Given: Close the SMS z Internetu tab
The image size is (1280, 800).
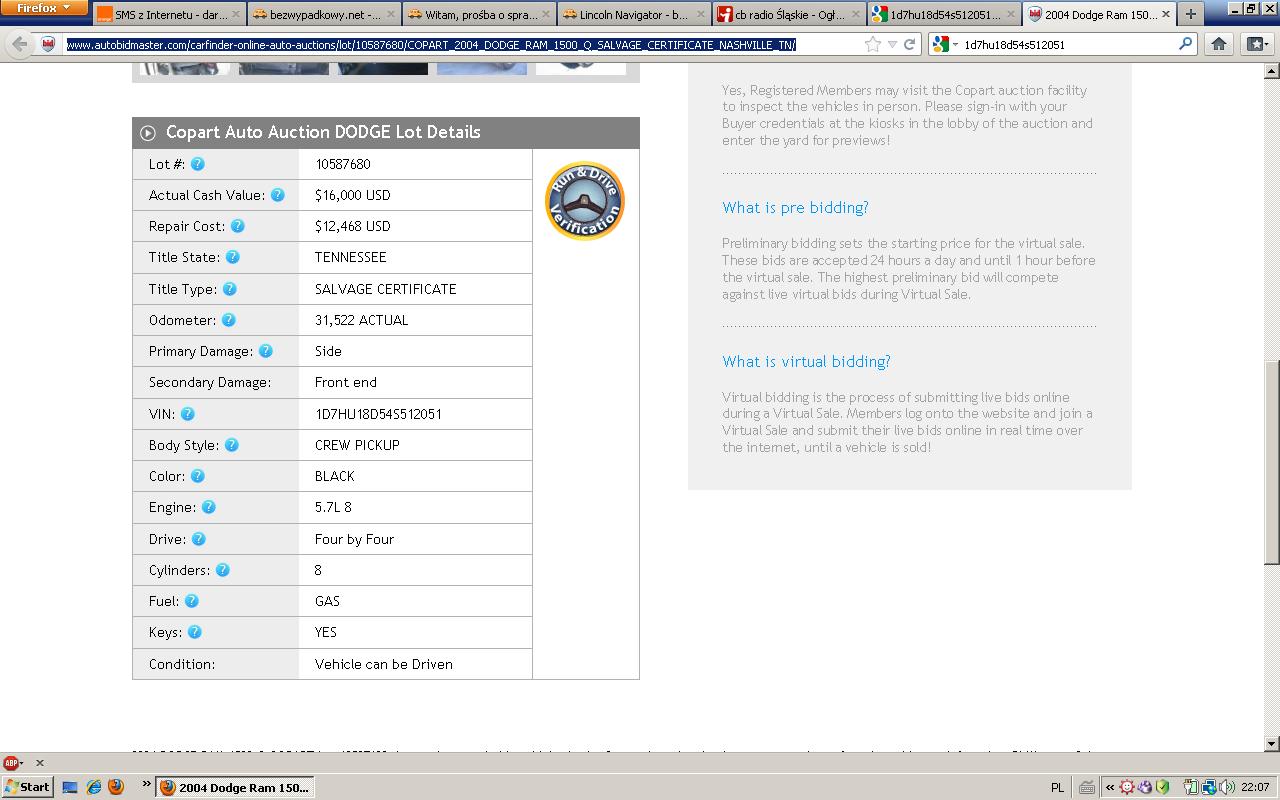Looking at the screenshot, I should [x=236, y=15].
